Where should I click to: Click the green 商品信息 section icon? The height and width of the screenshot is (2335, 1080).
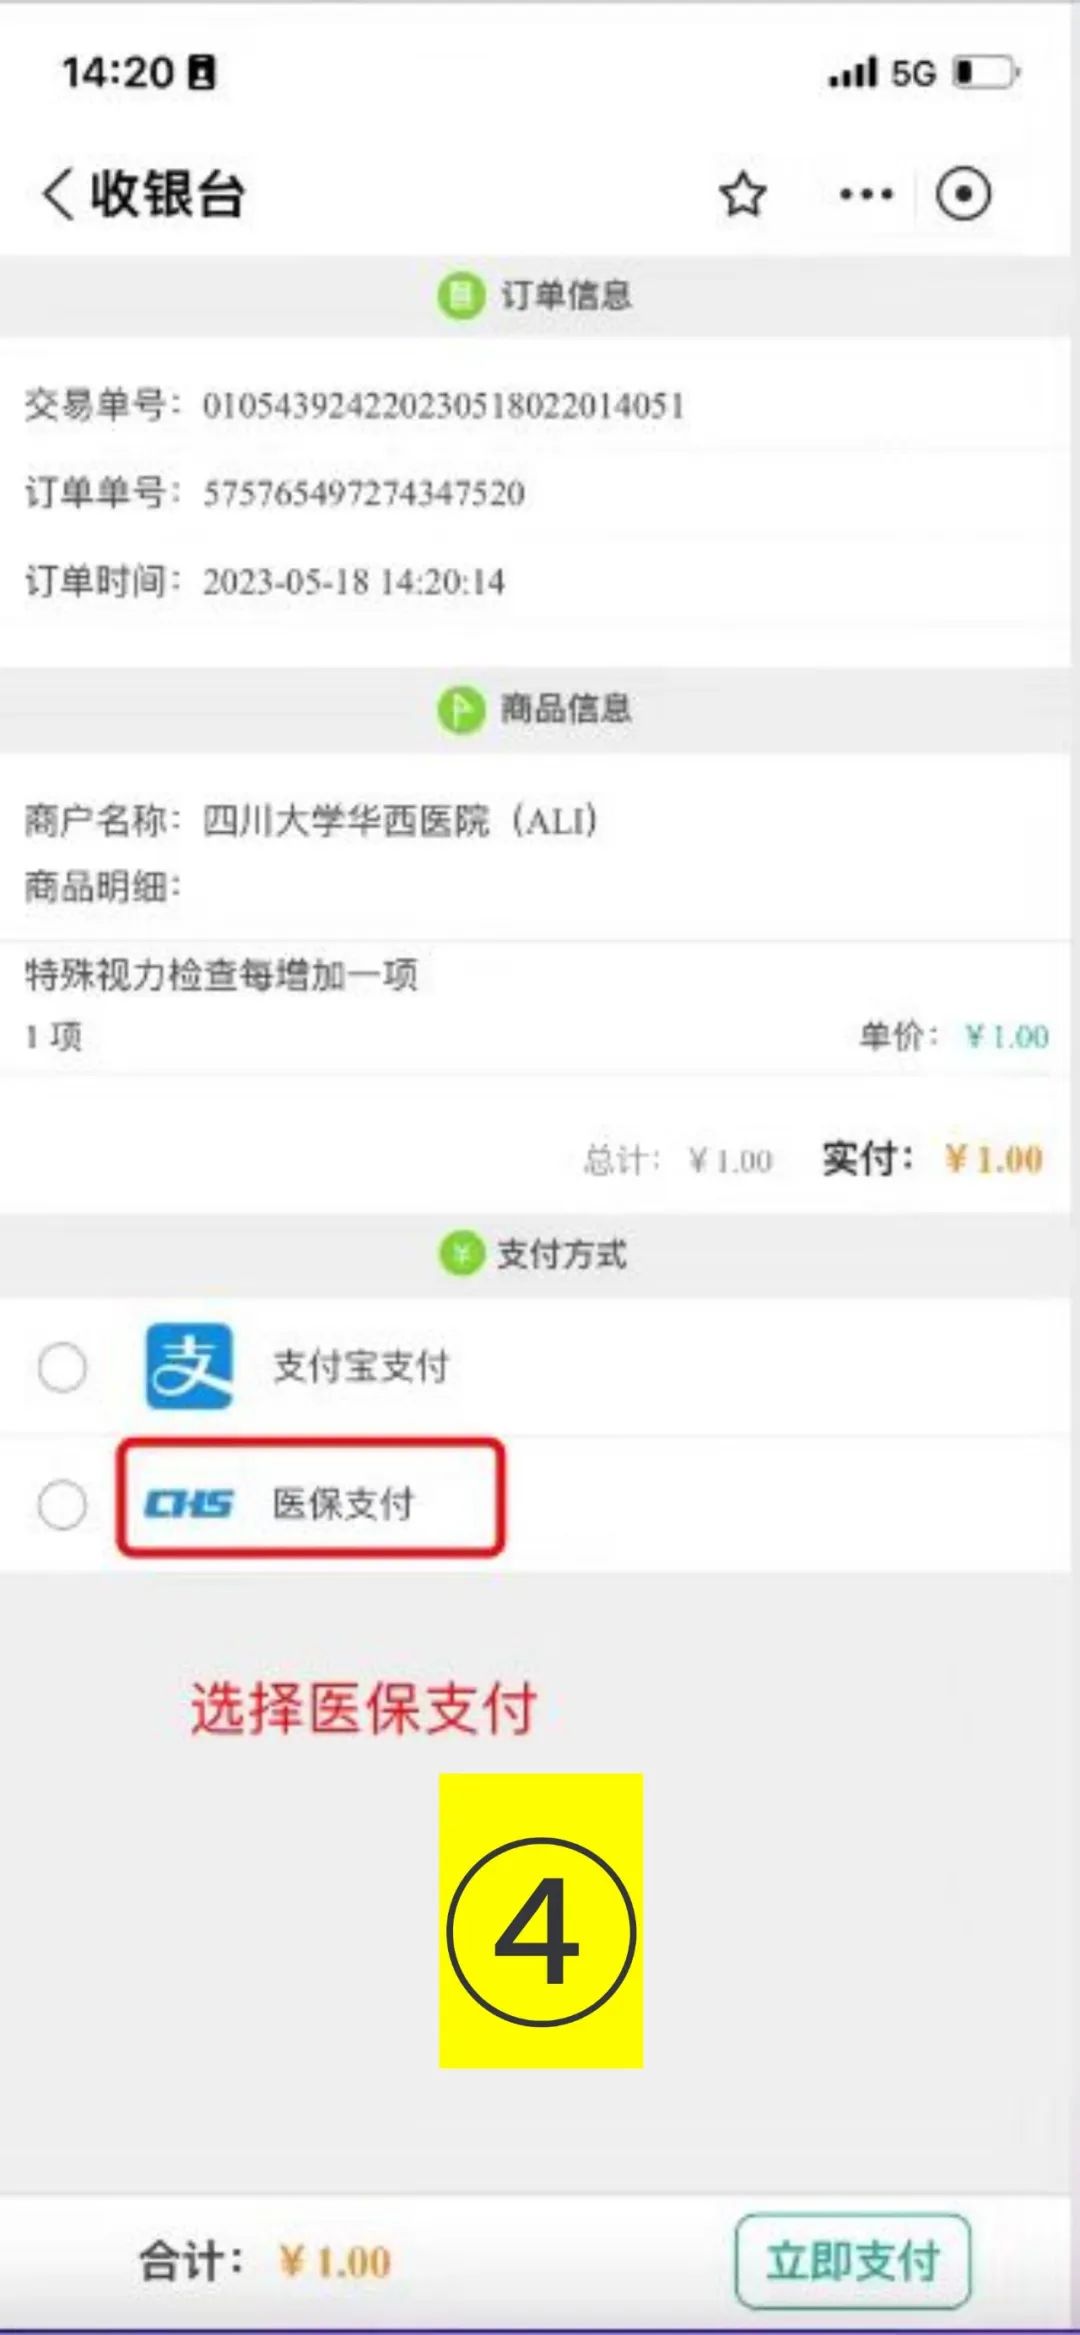click(460, 712)
